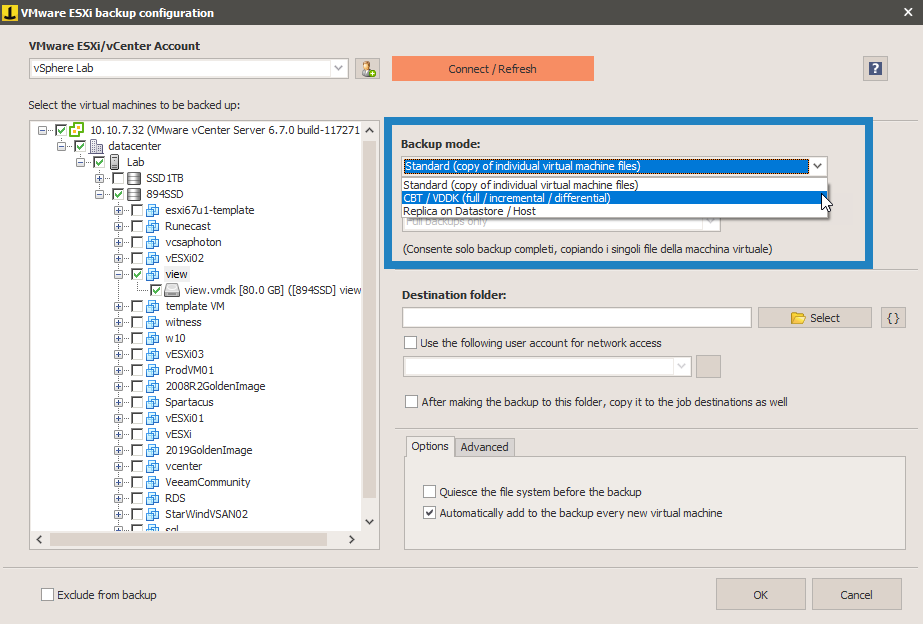Click the template VM icon
The height and width of the screenshot is (624, 923).
coord(153,306)
